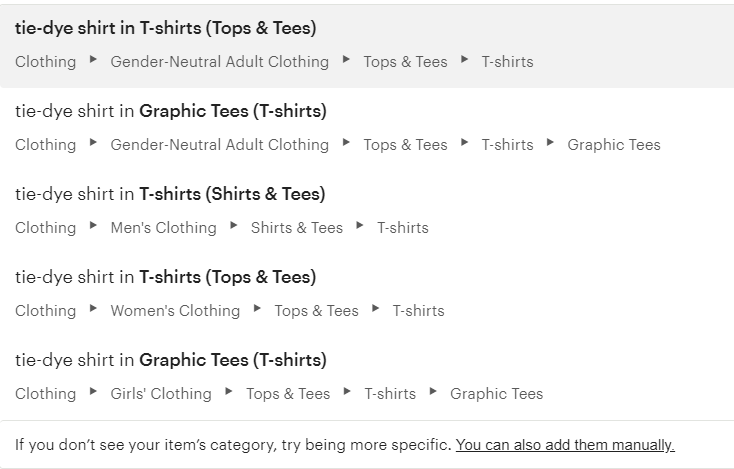Choose the Girls' Clothing Graphic Tees suggestion title
The width and height of the screenshot is (734, 469).
[170, 360]
